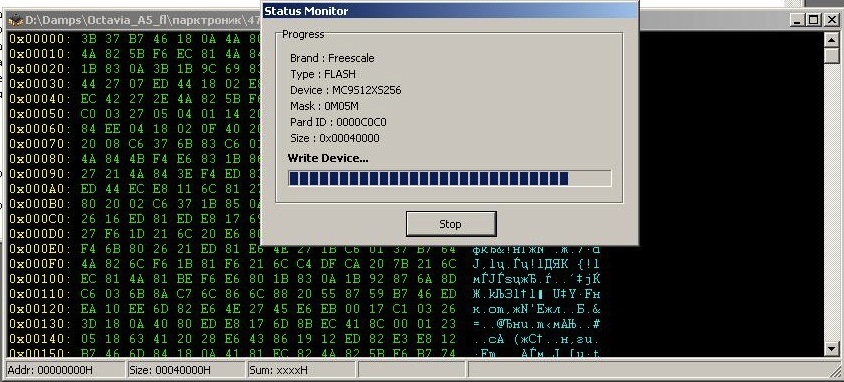Click the address 0x00070 row label
844x382 pixels.
[40, 144]
